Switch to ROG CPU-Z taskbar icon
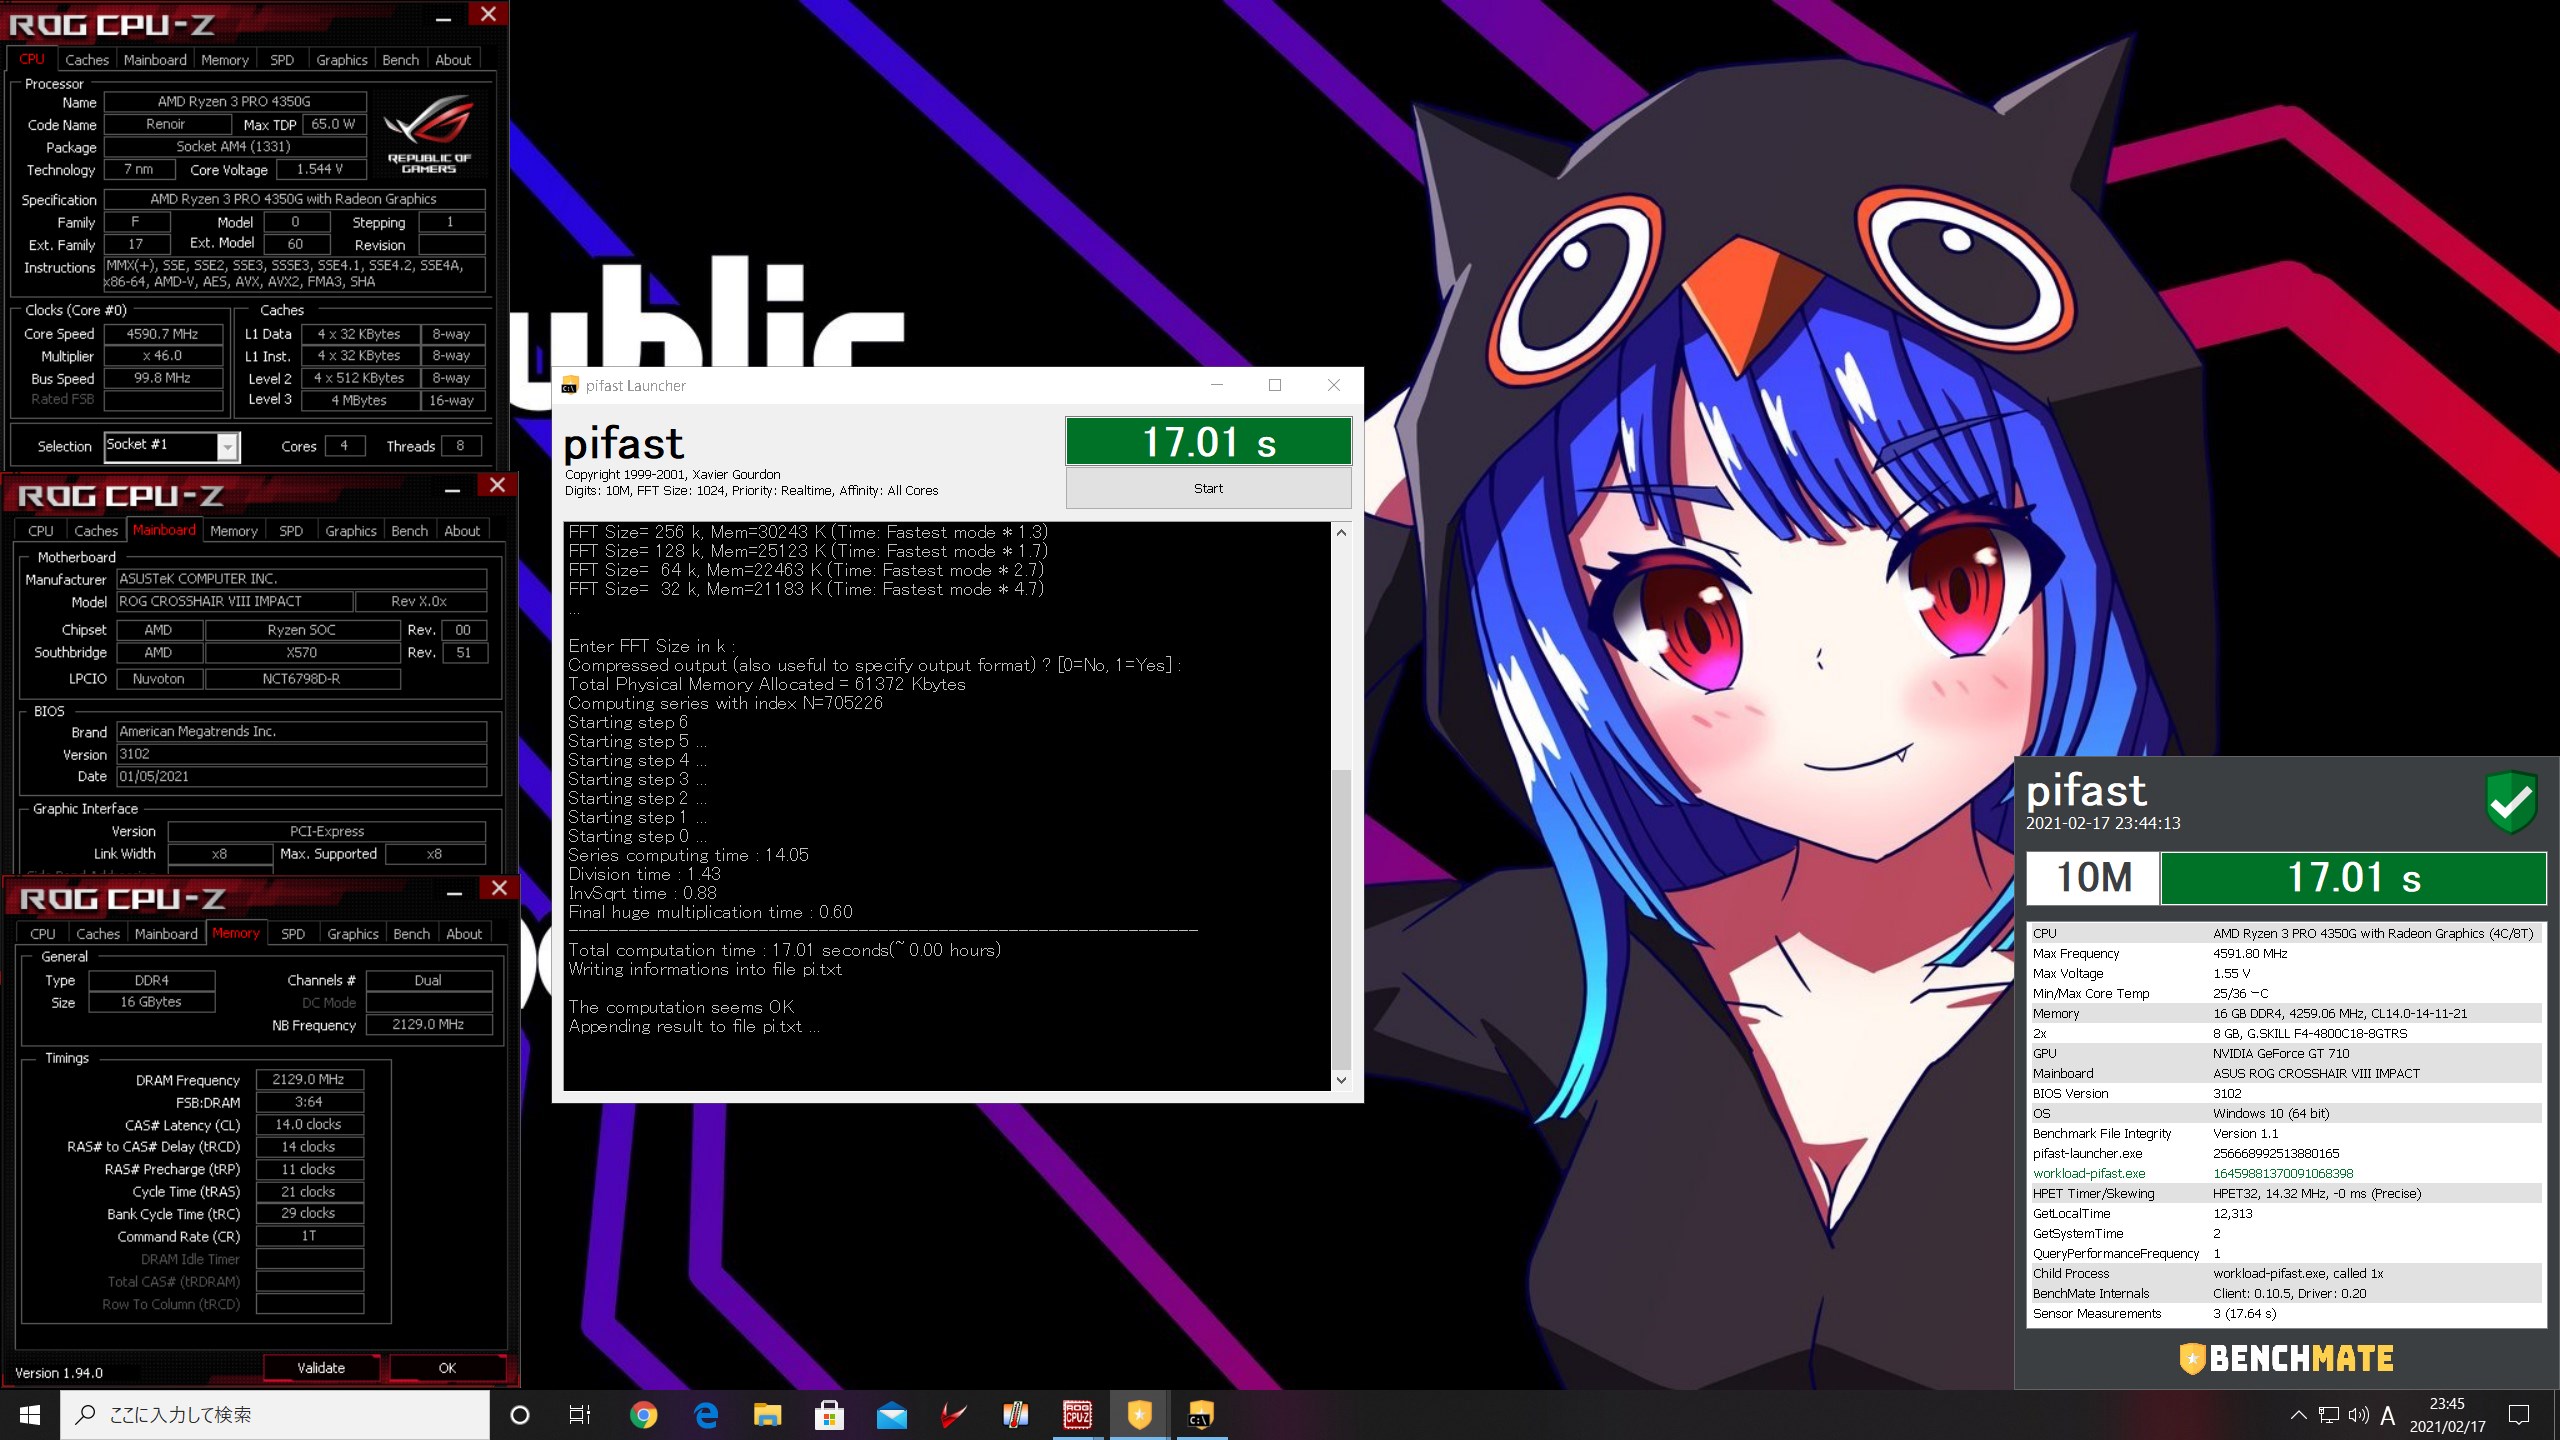2560x1440 pixels. click(1077, 1415)
